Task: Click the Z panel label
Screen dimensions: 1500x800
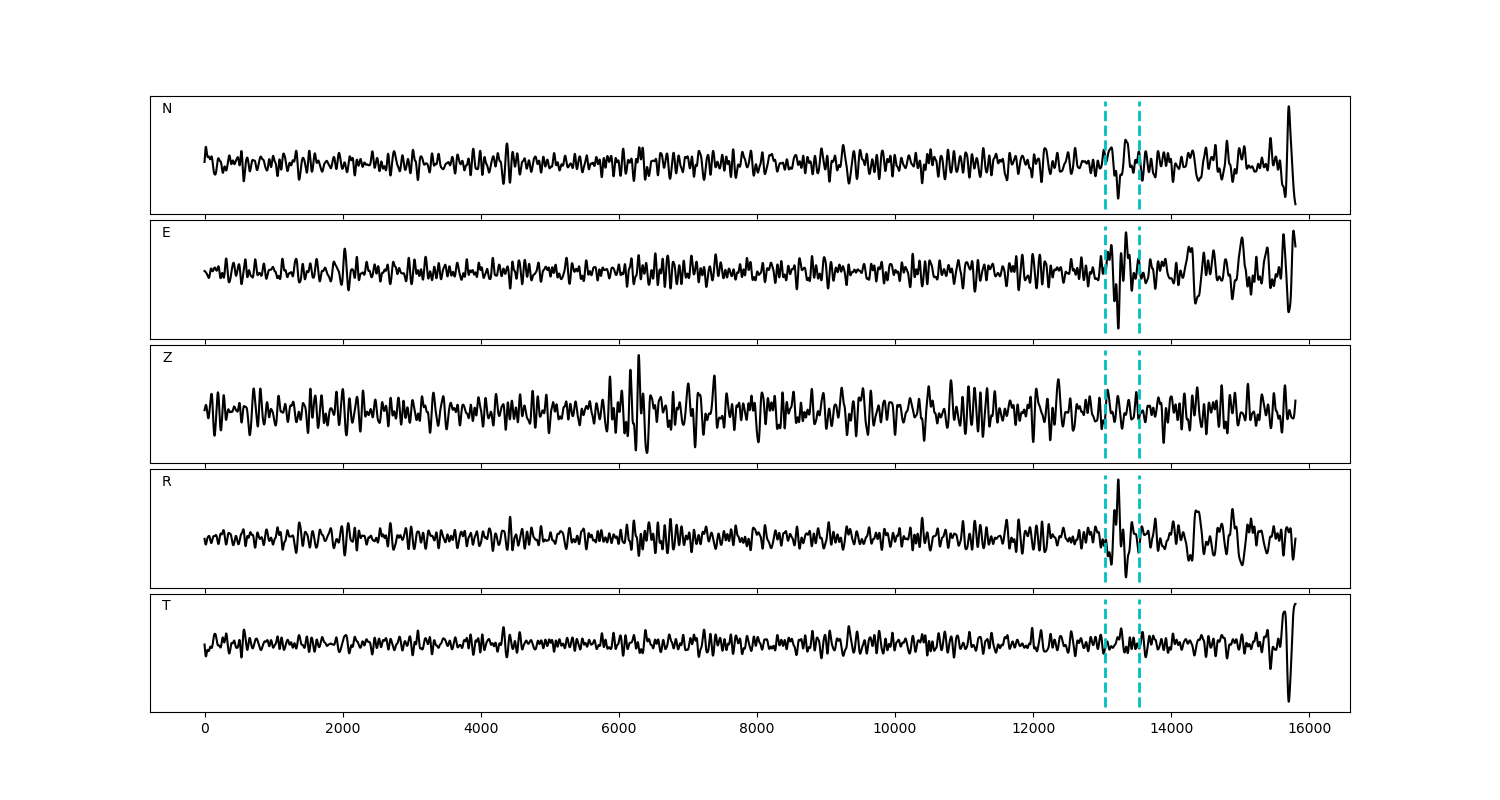Action: tap(167, 358)
